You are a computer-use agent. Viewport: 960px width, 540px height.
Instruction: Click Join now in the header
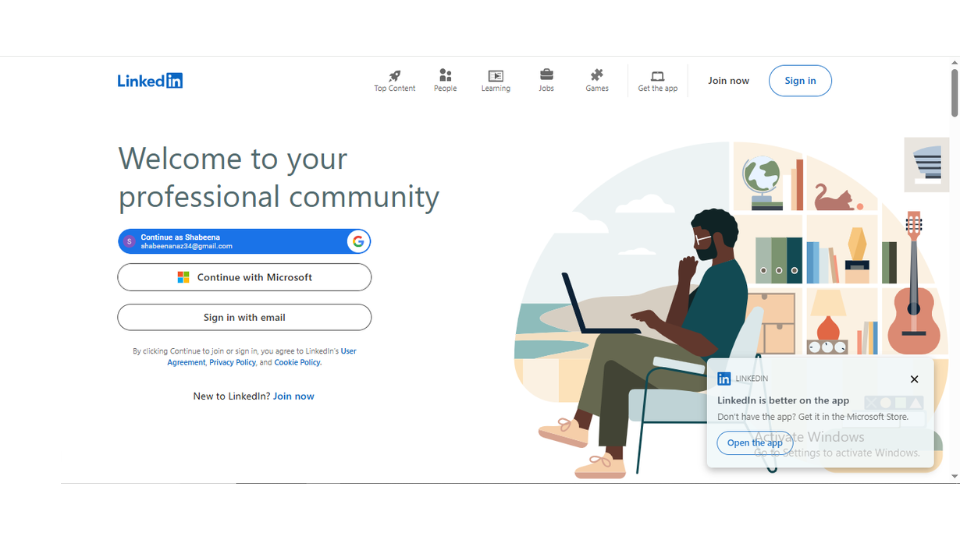pyautogui.click(x=728, y=81)
